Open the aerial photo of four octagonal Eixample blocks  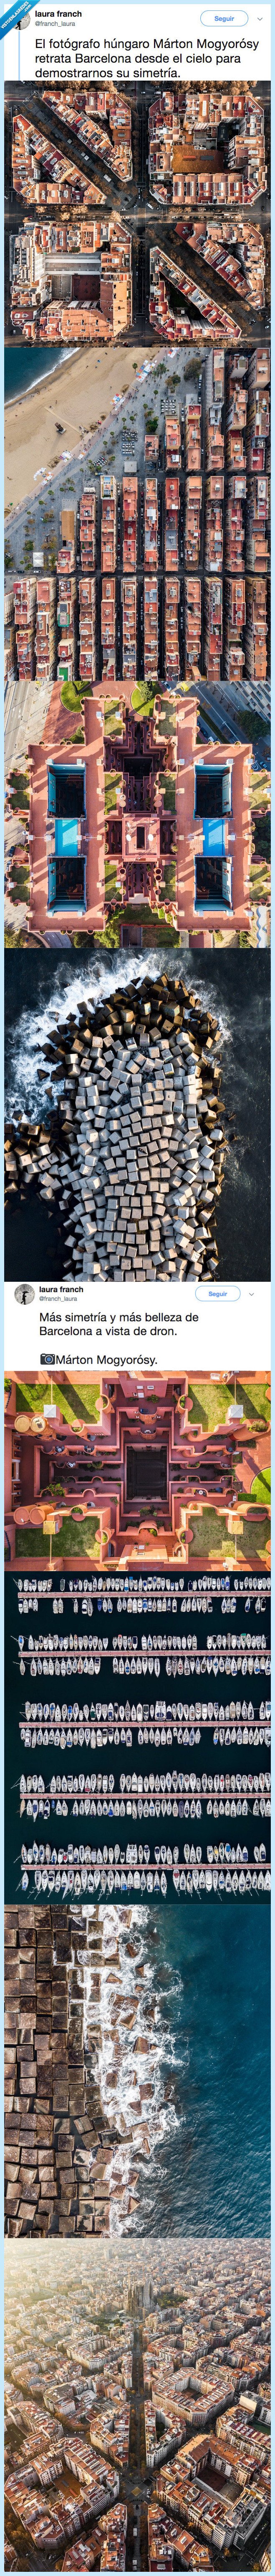(x=137, y=213)
